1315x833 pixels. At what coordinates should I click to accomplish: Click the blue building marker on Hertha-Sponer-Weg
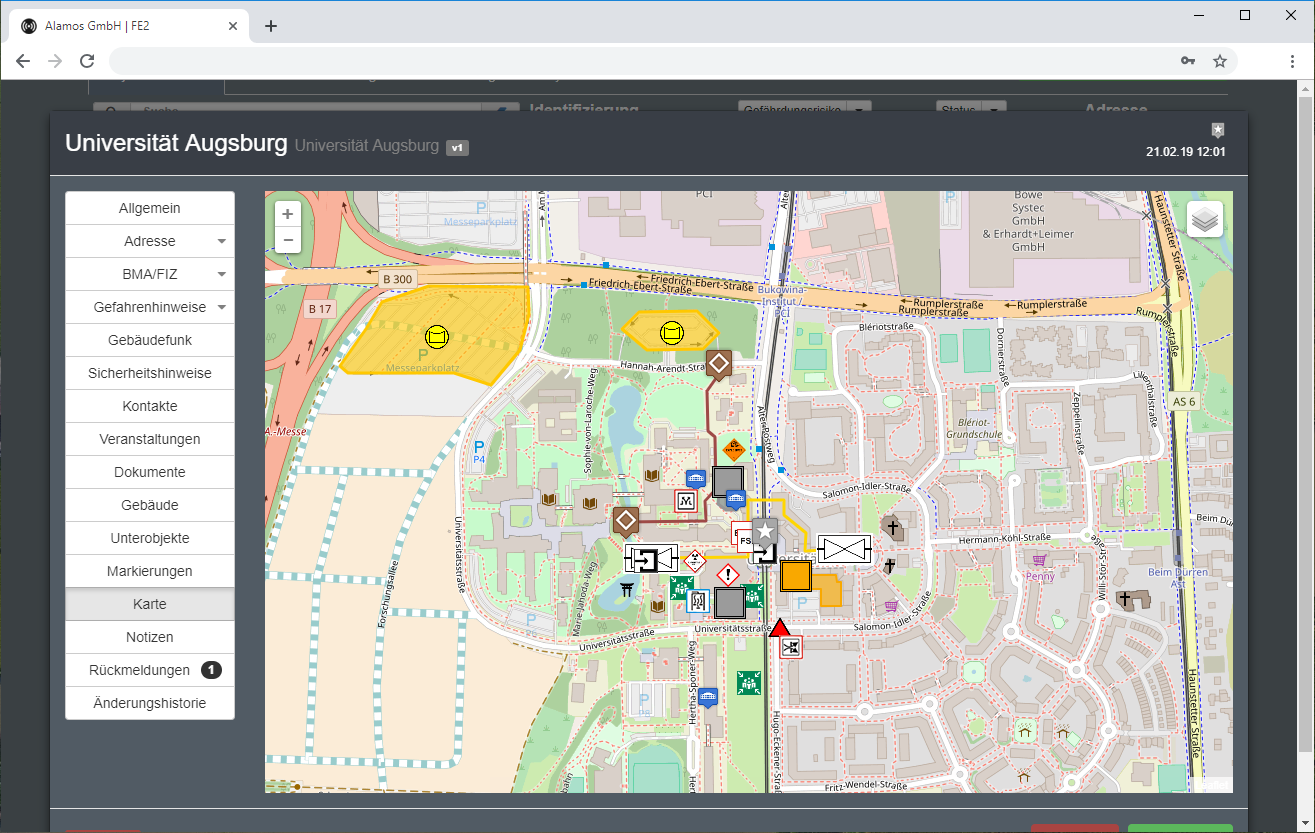pyautogui.click(x=708, y=696)
